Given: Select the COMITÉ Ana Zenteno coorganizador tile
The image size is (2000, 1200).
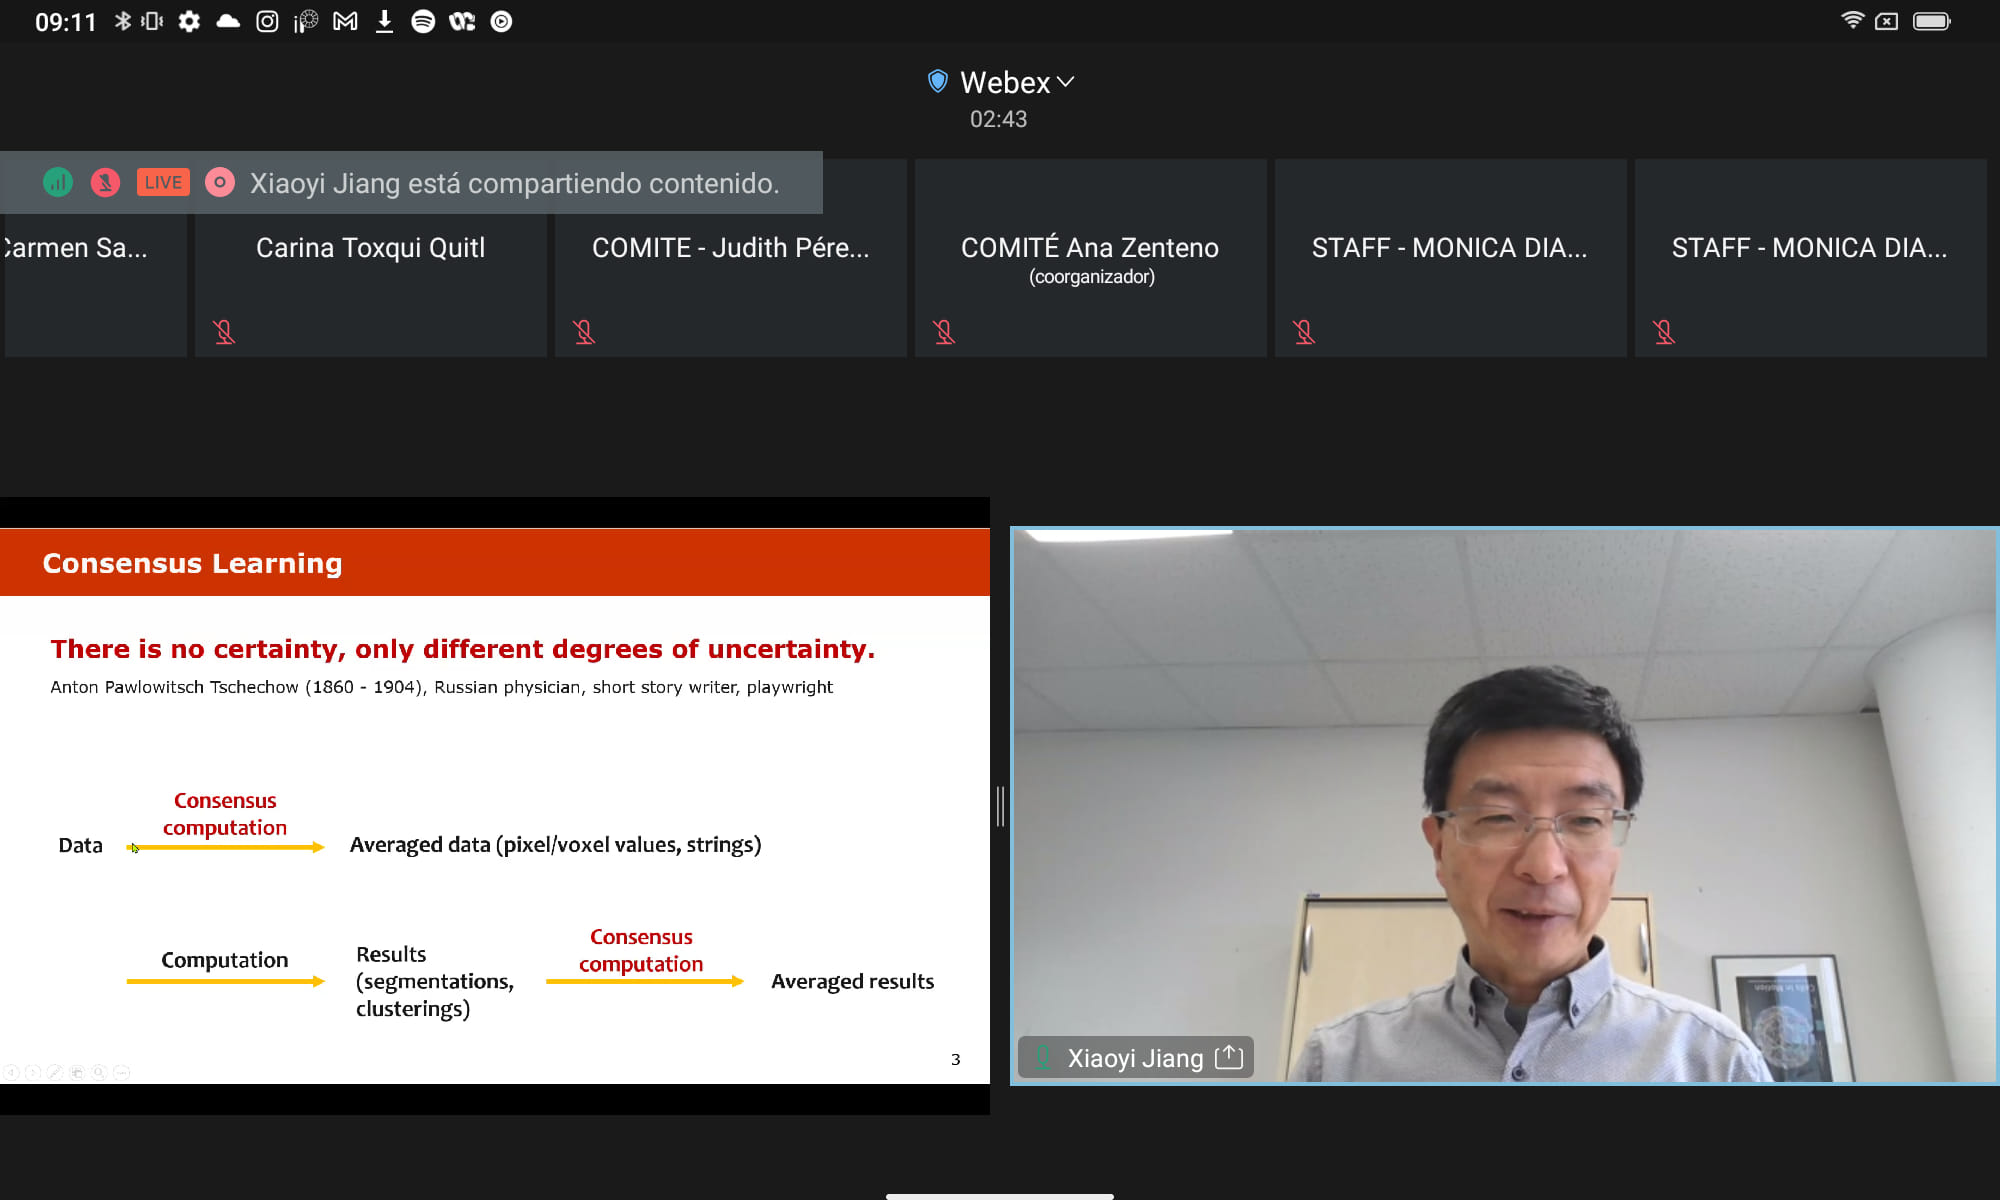Looking at the screenshot, I should (1091, 258).
